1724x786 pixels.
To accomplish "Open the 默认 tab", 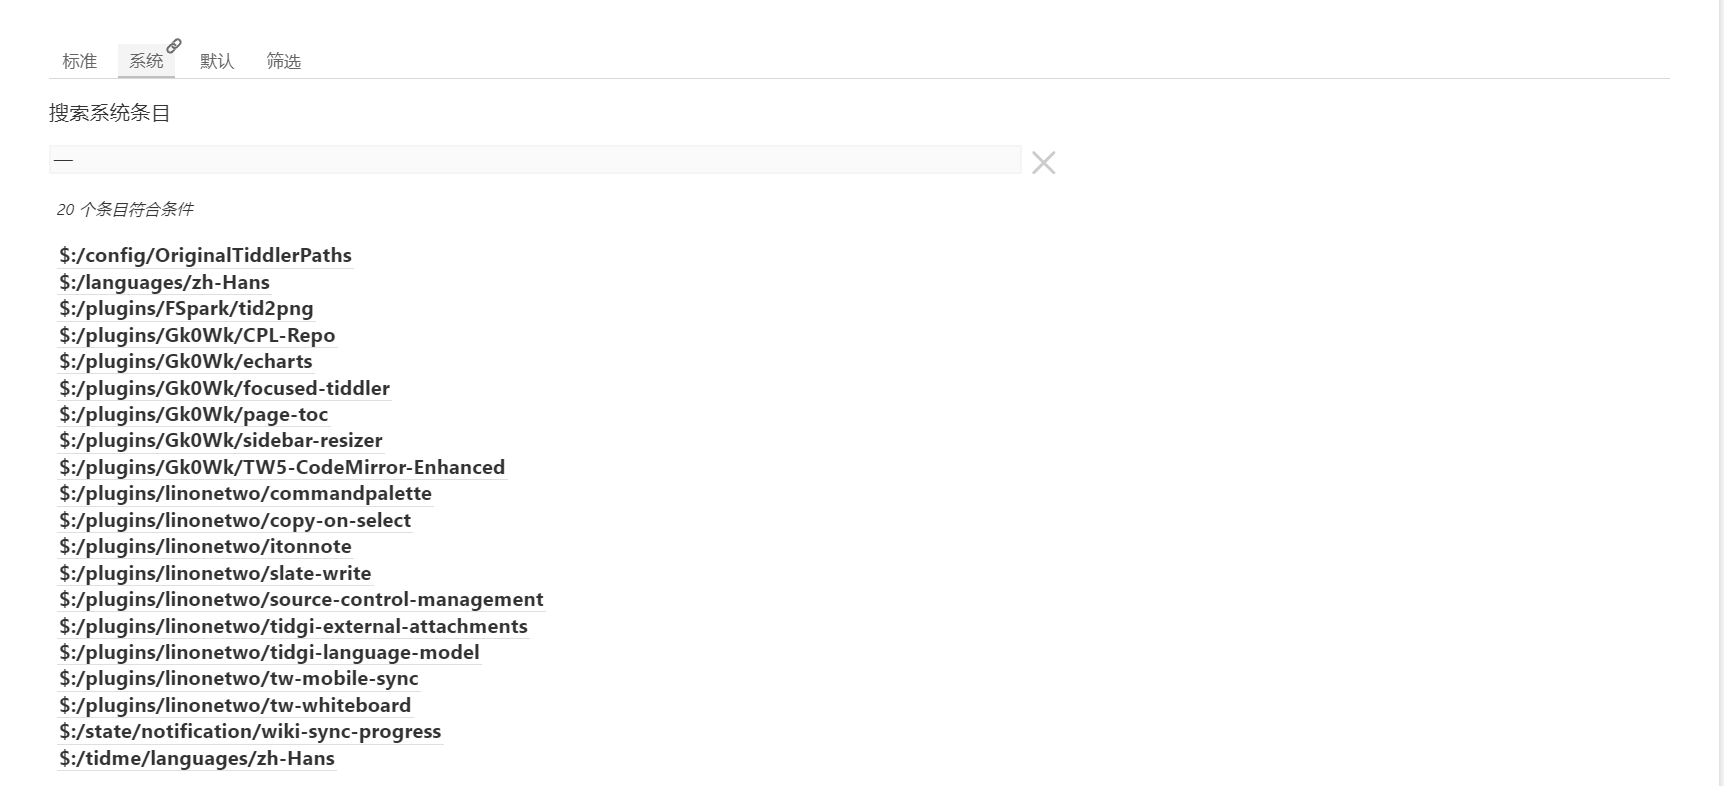I will click(217, 61).
